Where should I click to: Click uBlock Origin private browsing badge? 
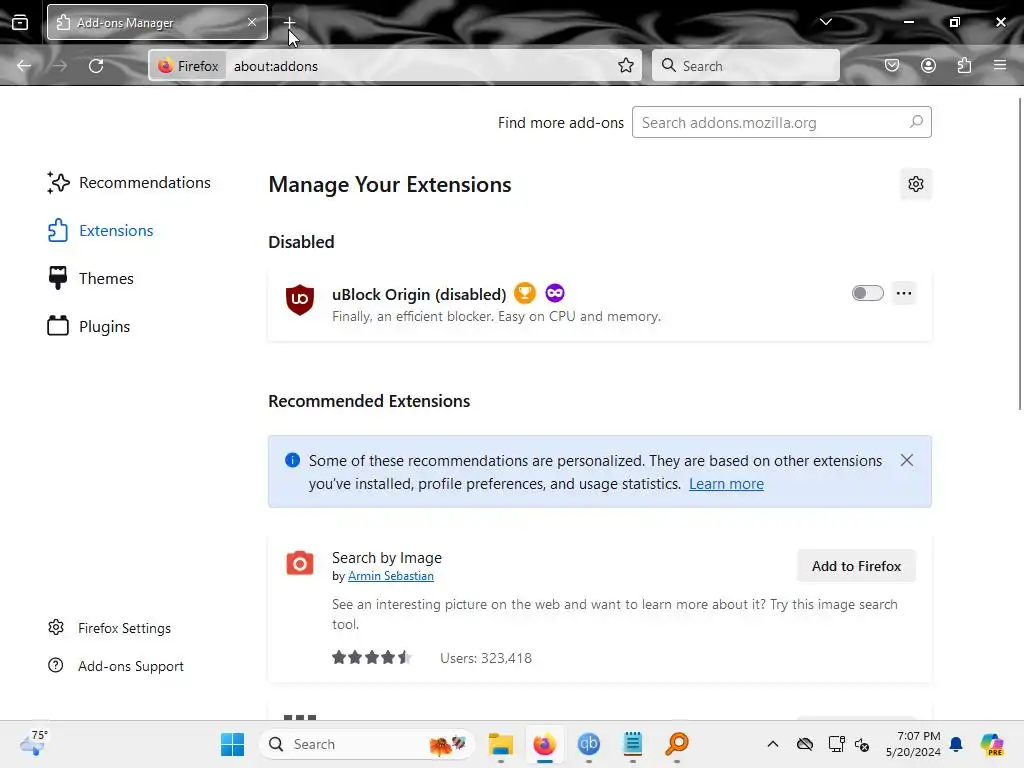tap(554, 293)
